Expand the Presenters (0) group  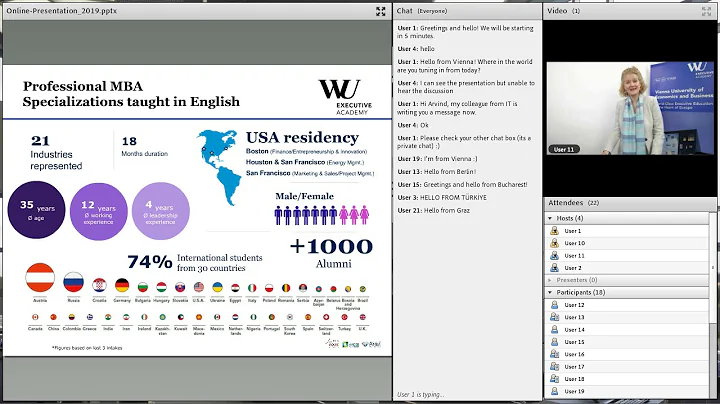click(x=550, y=280)
